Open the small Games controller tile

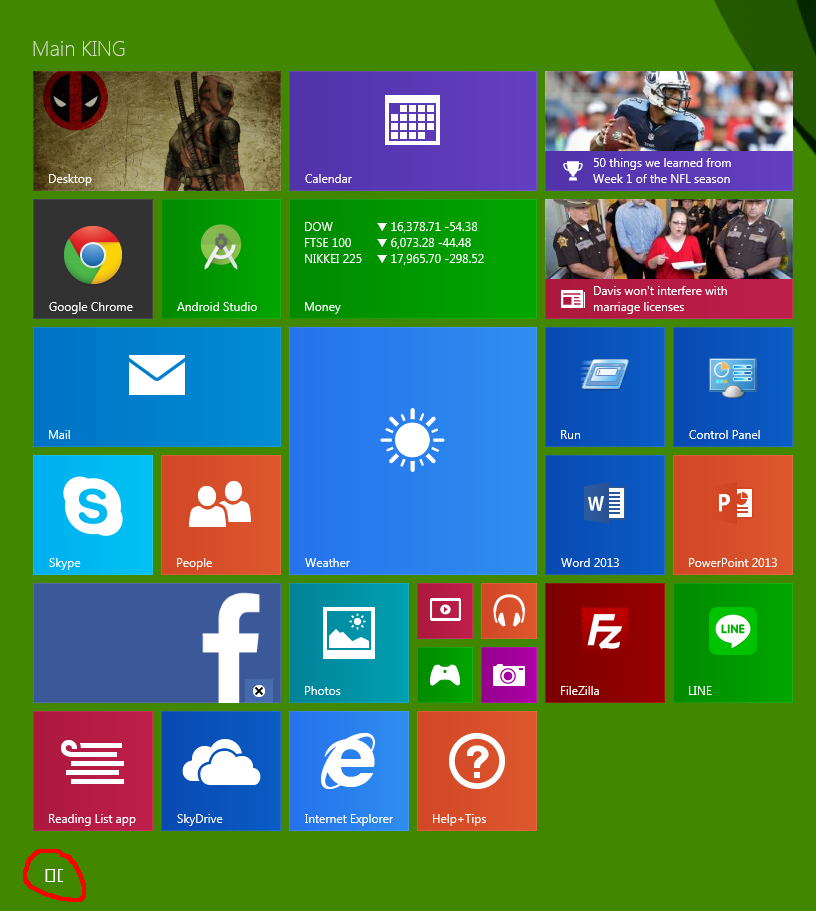tap(445, 675)
